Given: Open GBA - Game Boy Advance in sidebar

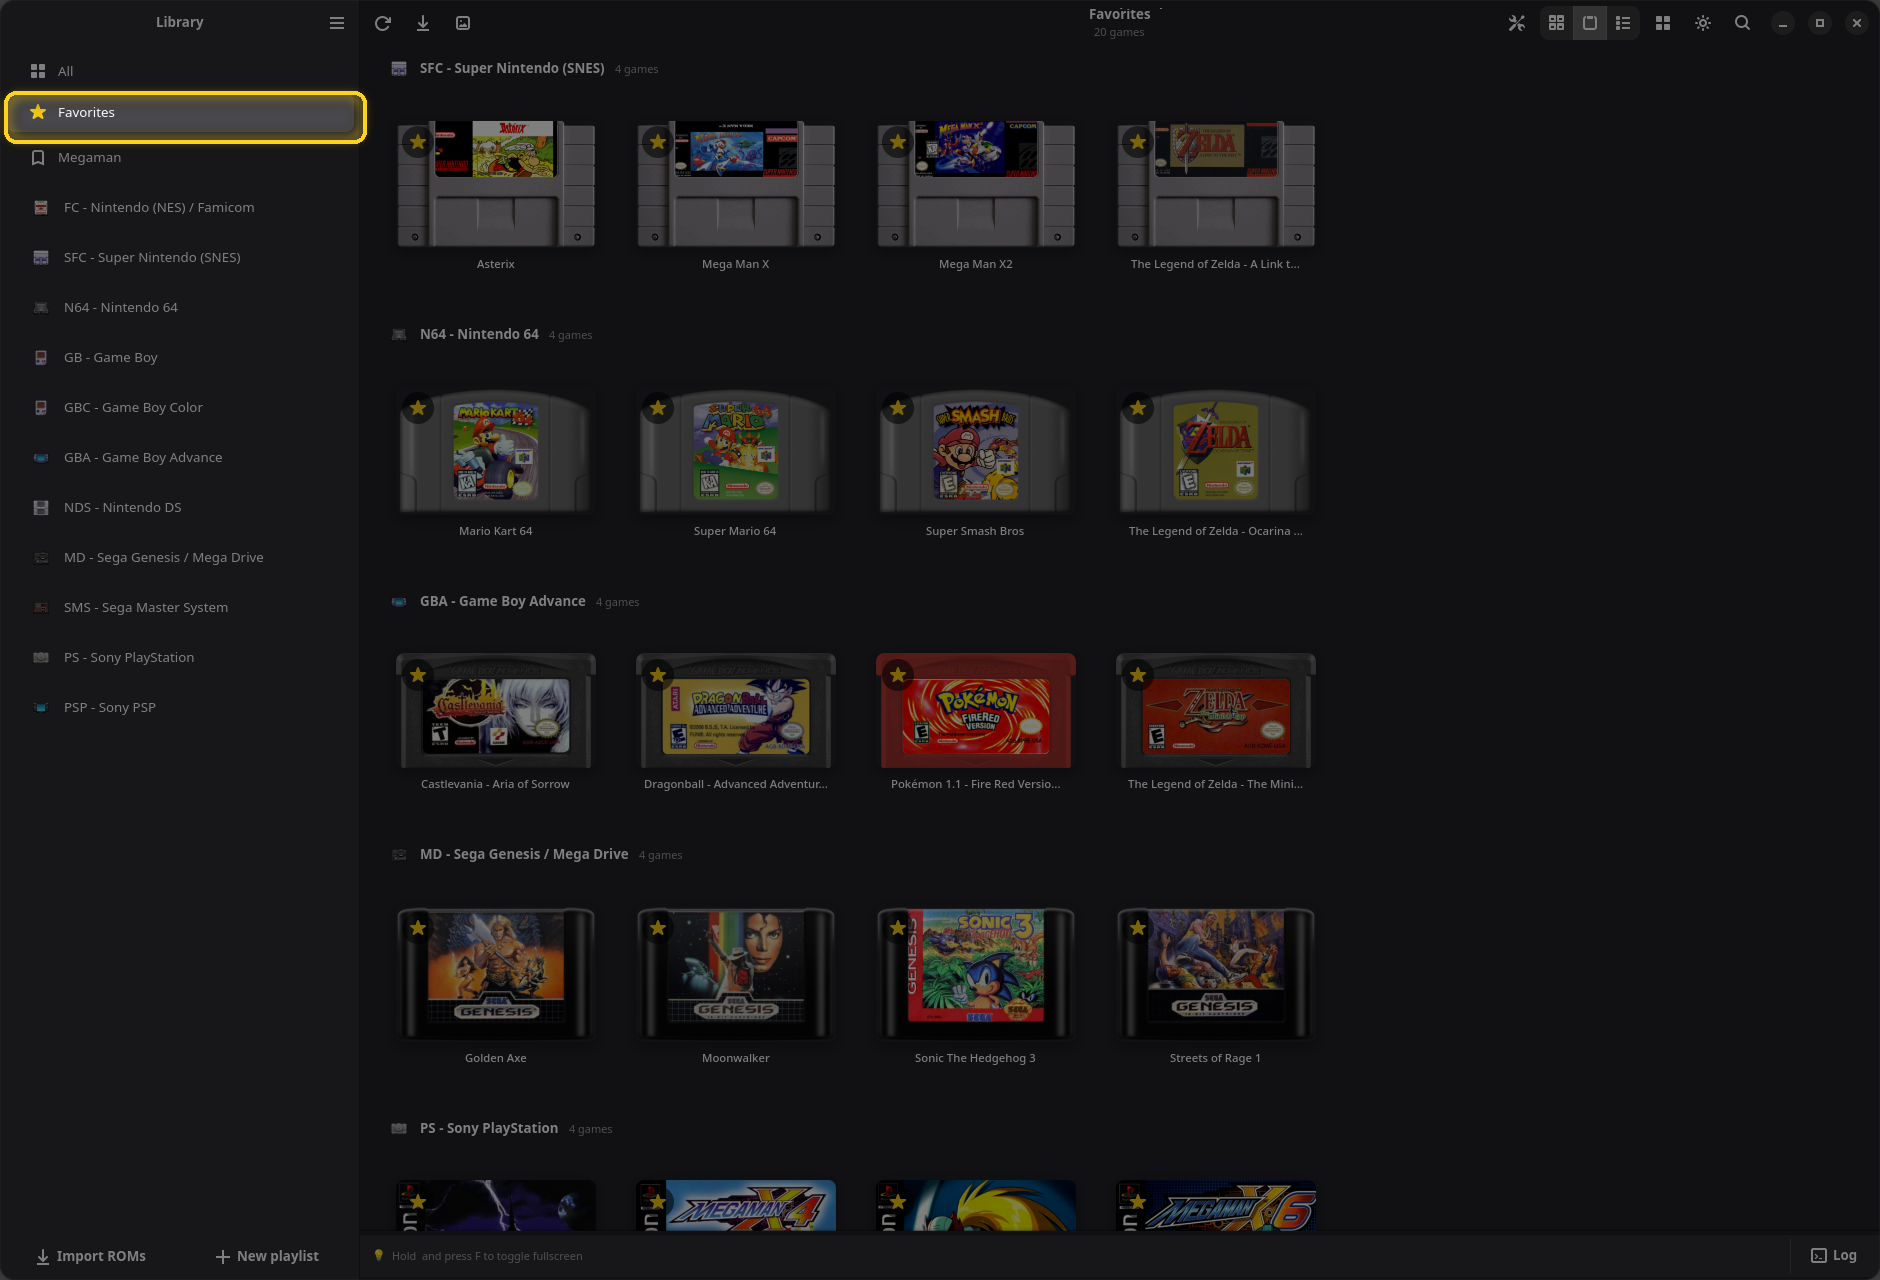Looking at the screenshot, I should tap(180, 457).
